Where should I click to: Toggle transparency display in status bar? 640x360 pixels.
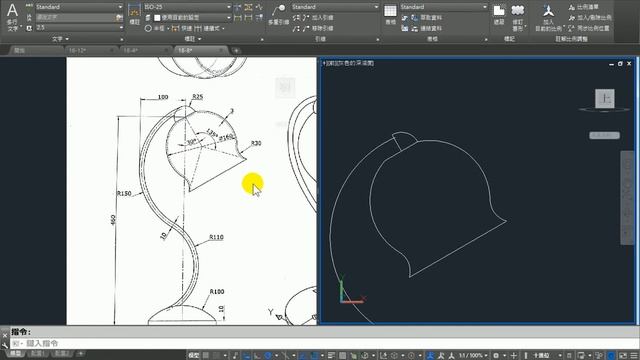(x=342, y=355)
